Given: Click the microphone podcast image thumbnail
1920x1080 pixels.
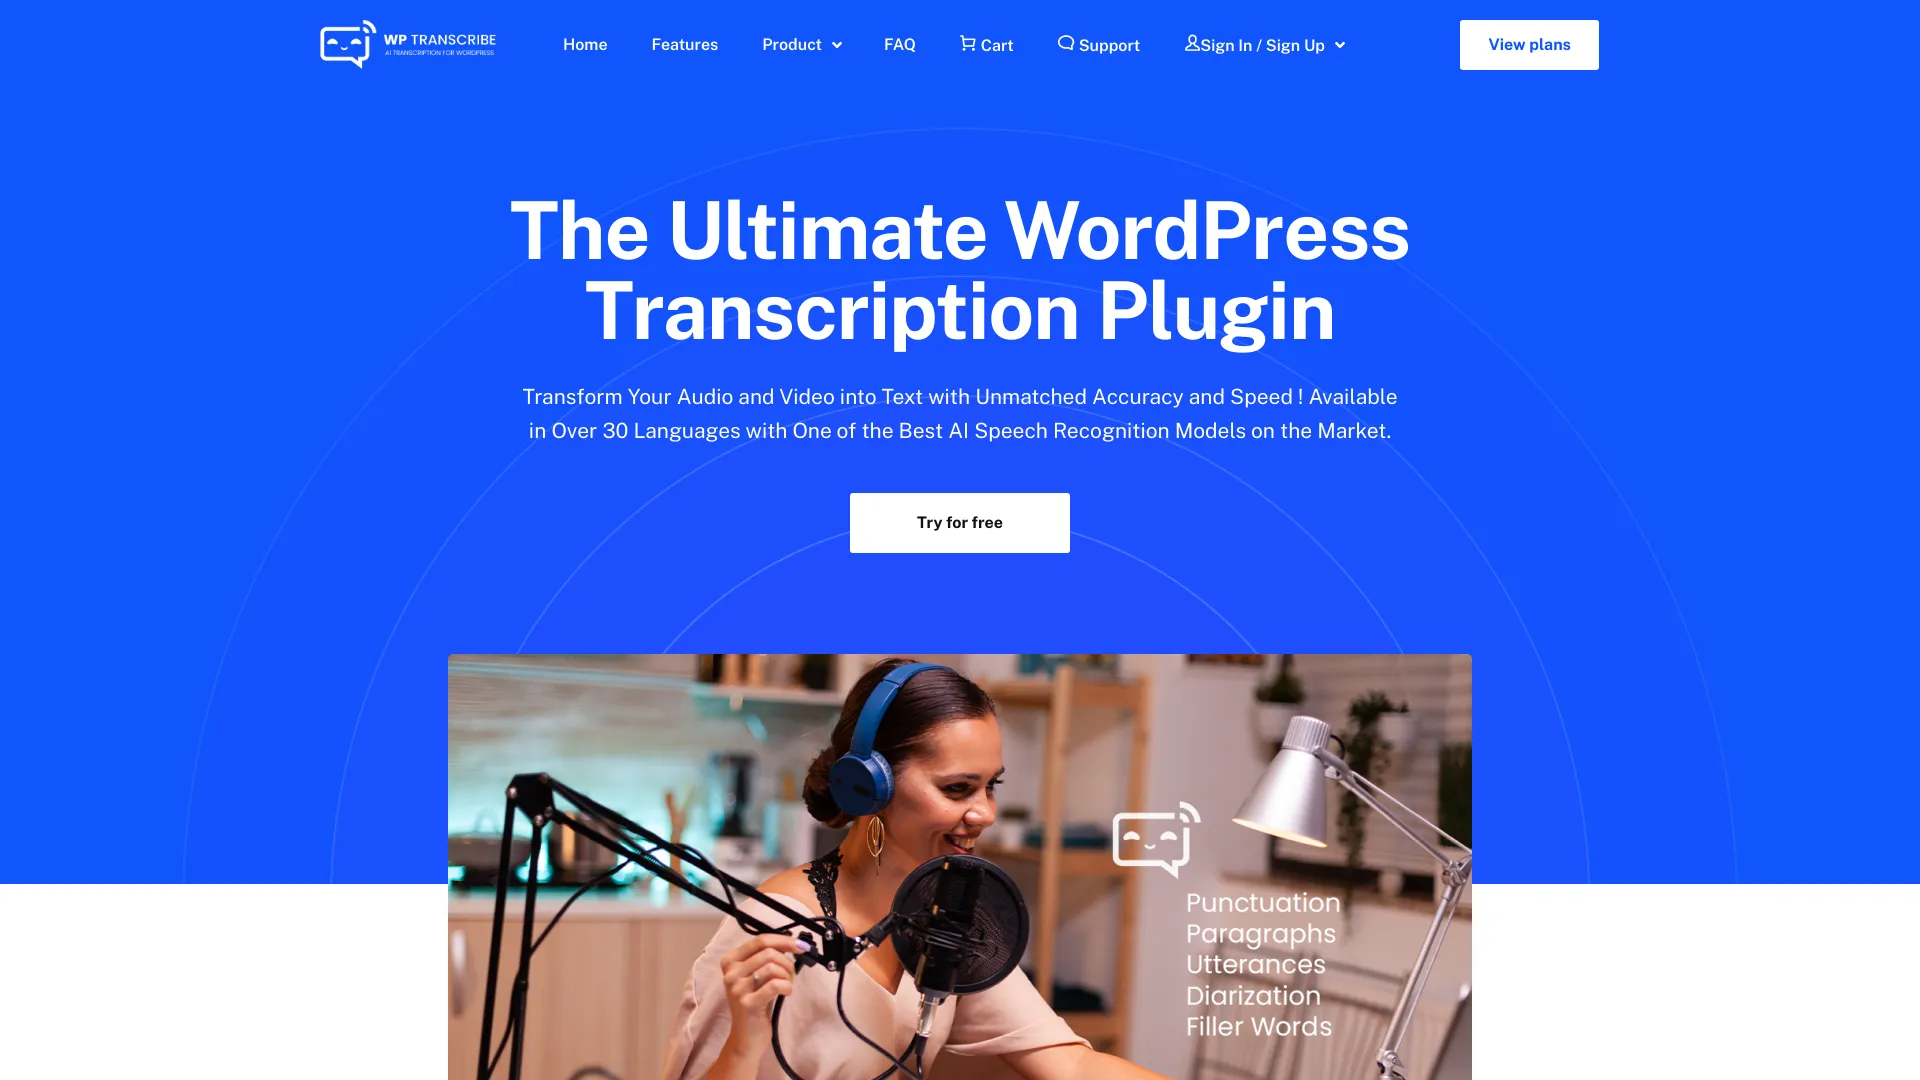Looking at the screenshot, I should point(960,866).
